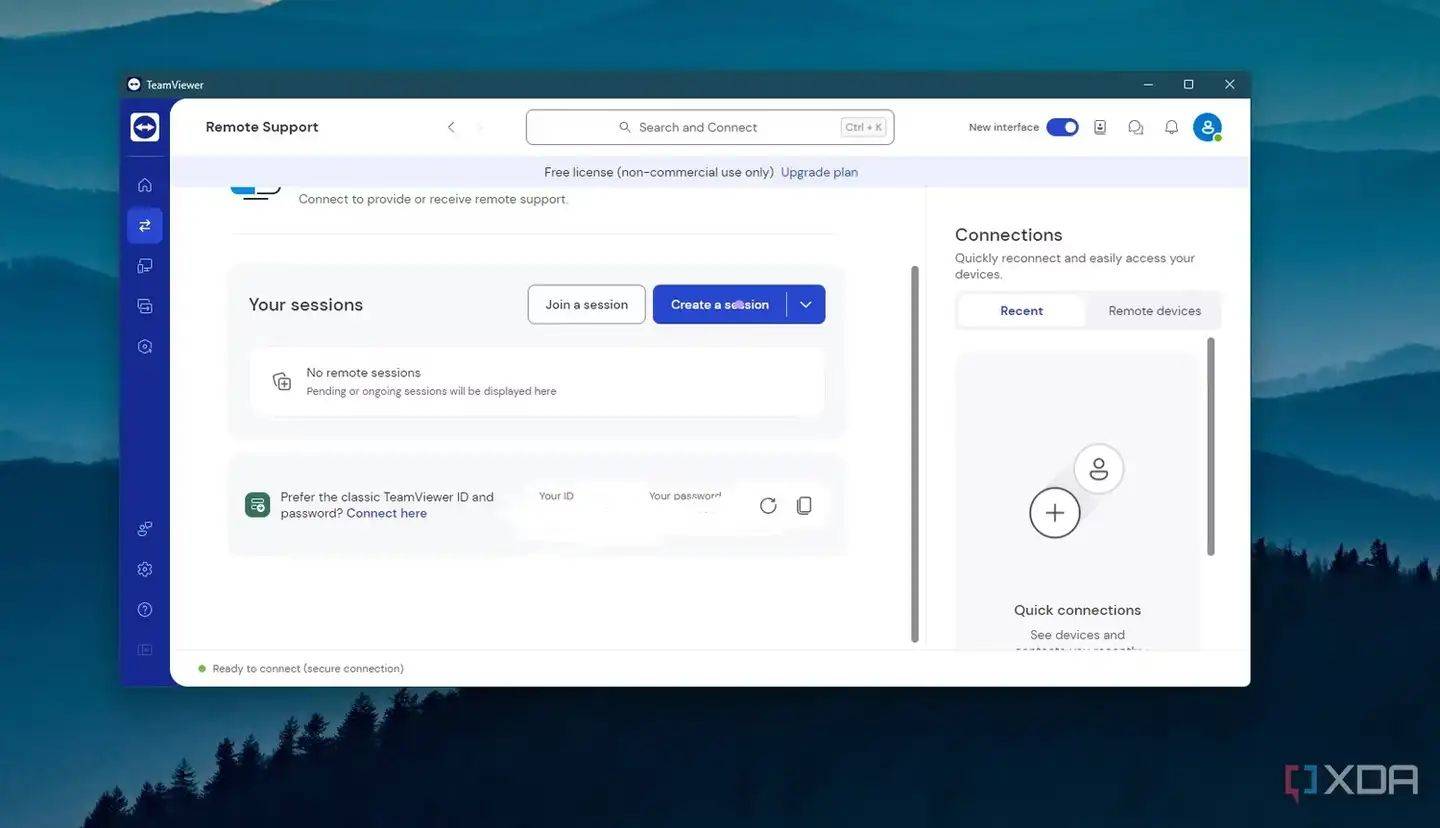Open the notifications bell
This screenshot has height=828, width=1440.
click(x=1171, y=127)
